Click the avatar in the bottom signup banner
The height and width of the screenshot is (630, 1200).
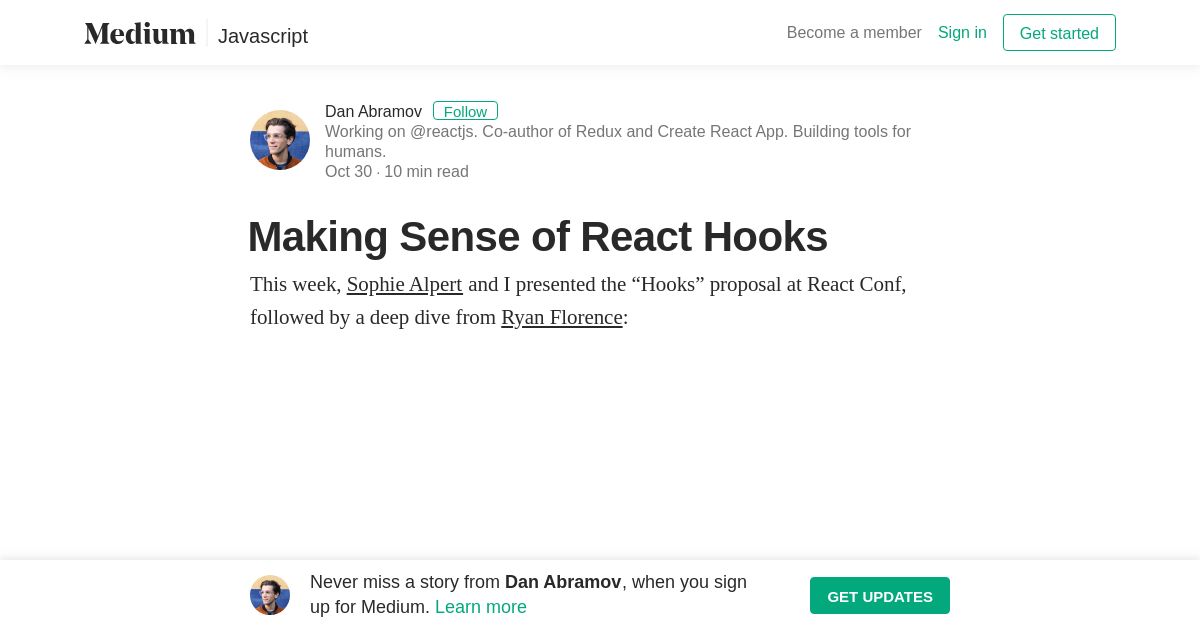pos(270,595)
